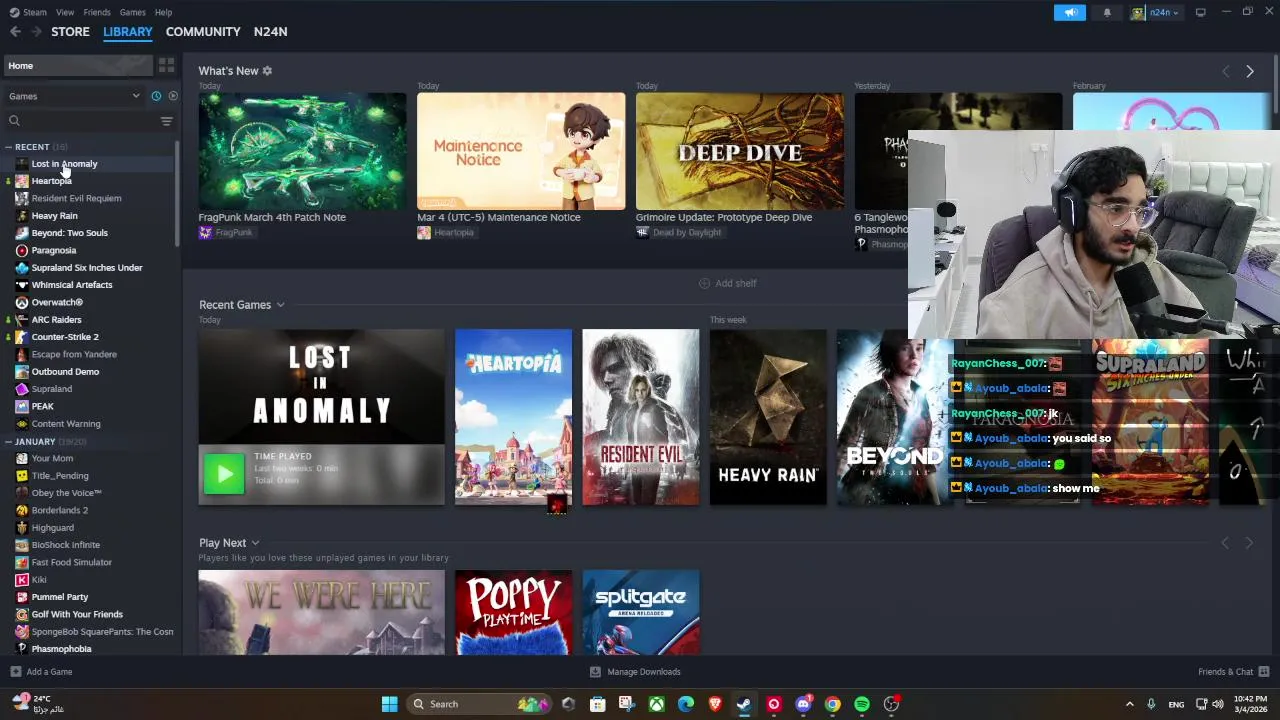Viewport: 1280px width, 720px height.
Task: Open the Friends menu
Action: (x=97, y=12)
